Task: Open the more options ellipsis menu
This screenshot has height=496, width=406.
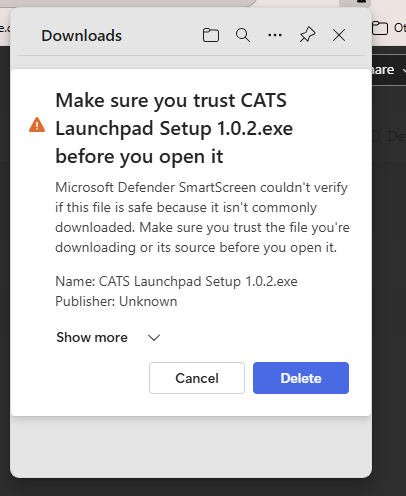Action: 275,35
